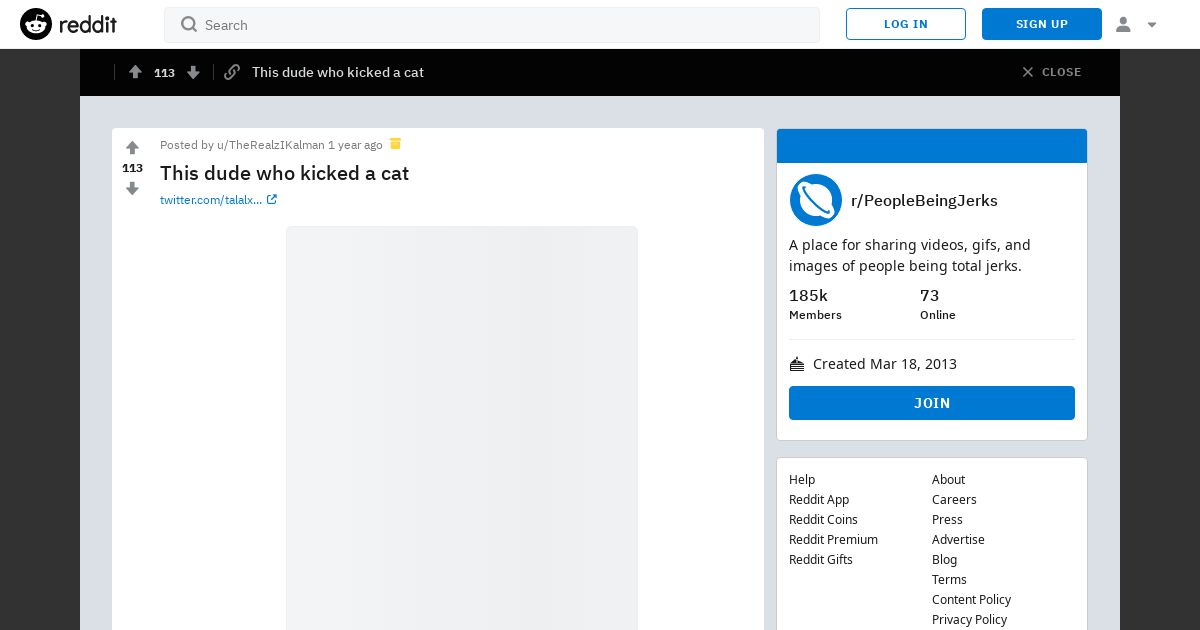
Task: Click the 73 Online count
Action: point(938,304)
